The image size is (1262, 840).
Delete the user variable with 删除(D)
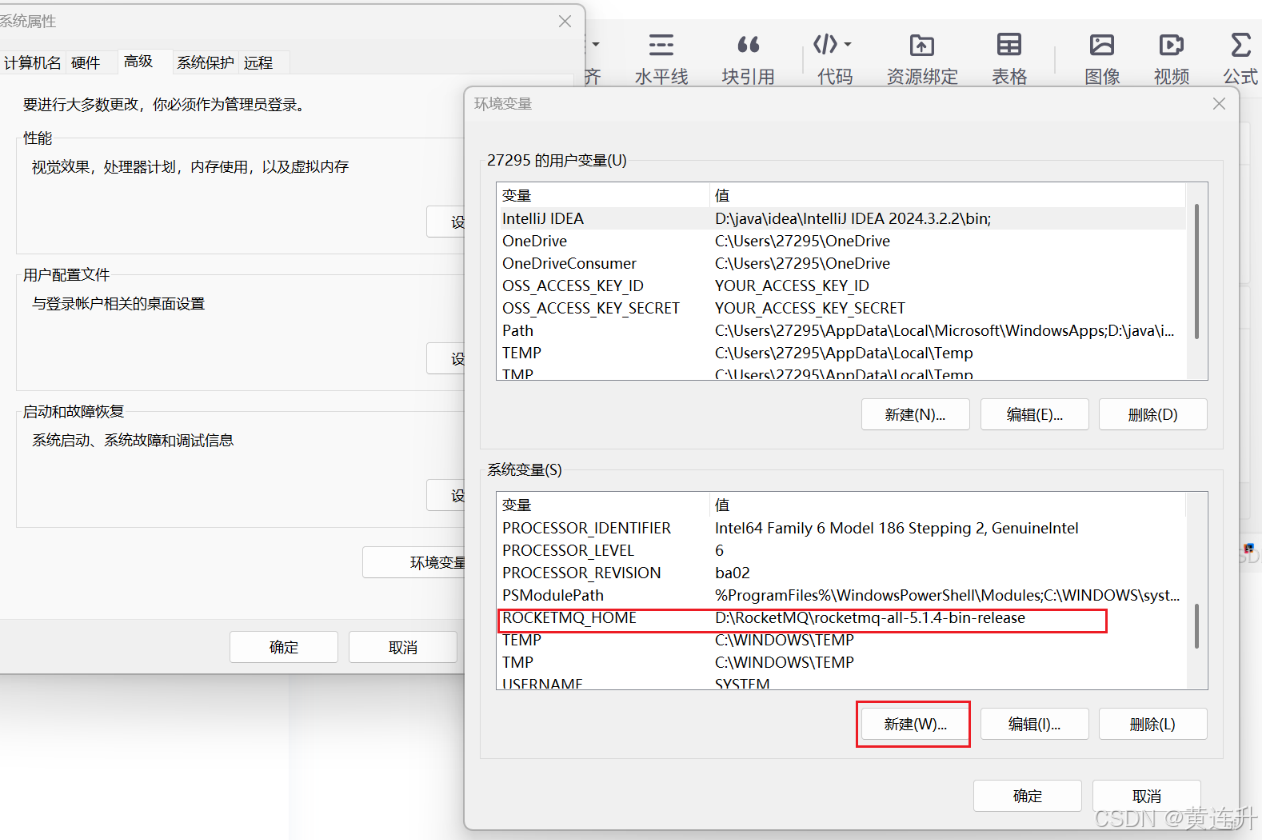tap(1153, 414)
